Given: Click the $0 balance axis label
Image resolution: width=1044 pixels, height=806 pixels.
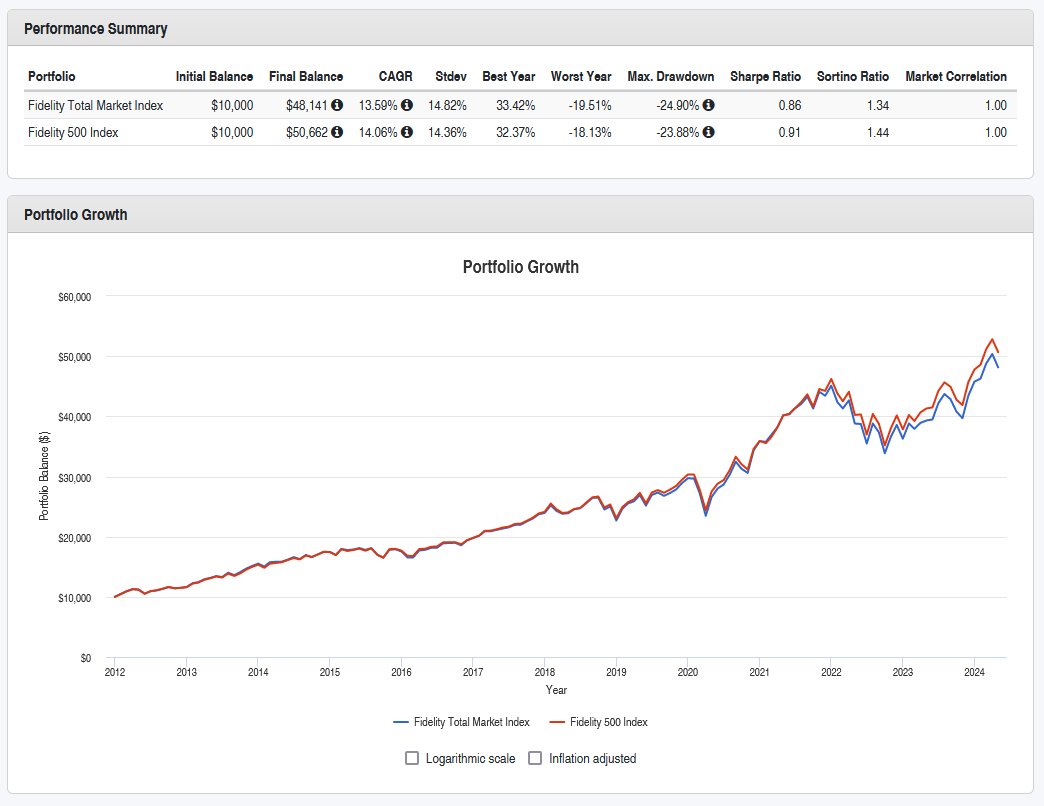Looking at the screenshot, I should point(85,658).
